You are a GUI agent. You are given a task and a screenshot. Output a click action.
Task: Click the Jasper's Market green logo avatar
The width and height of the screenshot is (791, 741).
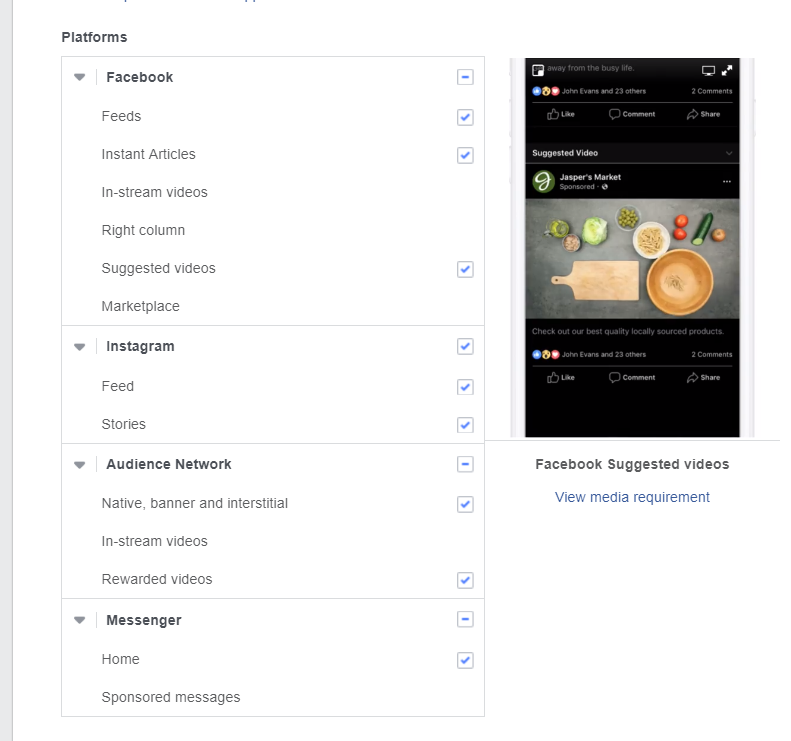point(544,181)
